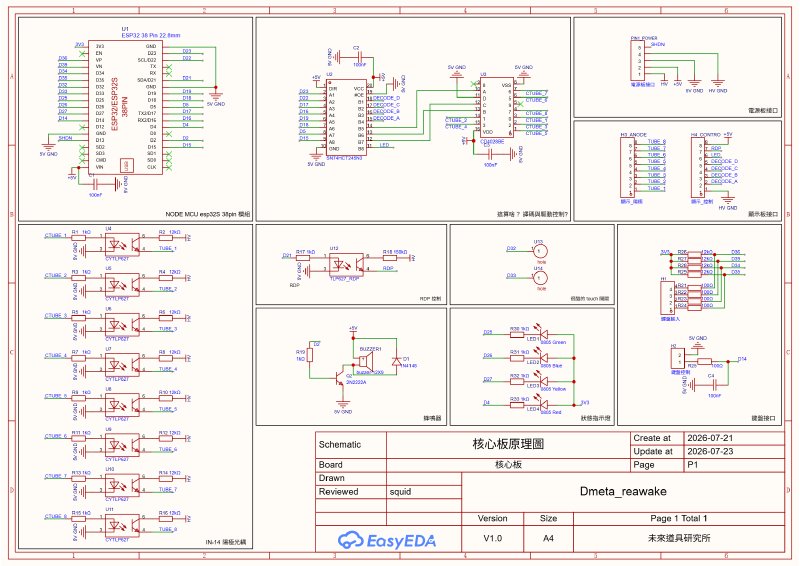Select the 1N4148 diode D1 symbol
Viewport: 800px width, 566px height.
coord(396,361)
